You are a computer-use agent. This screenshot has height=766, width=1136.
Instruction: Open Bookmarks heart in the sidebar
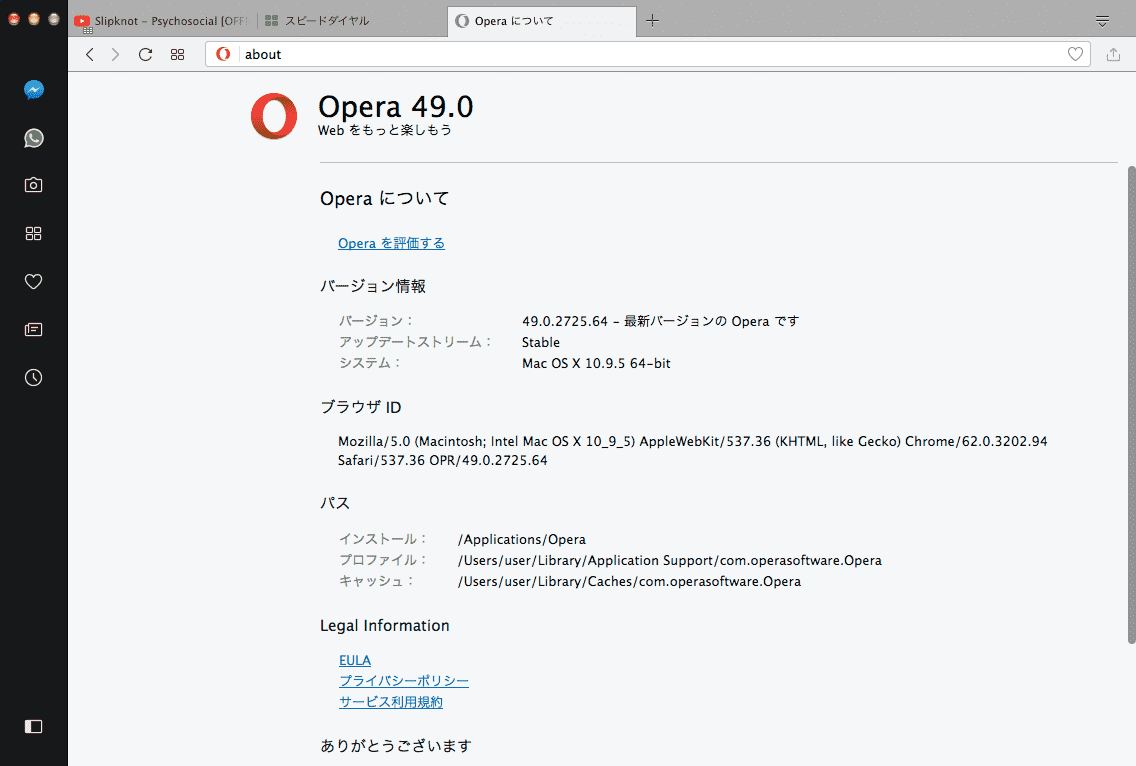point(33,281)
